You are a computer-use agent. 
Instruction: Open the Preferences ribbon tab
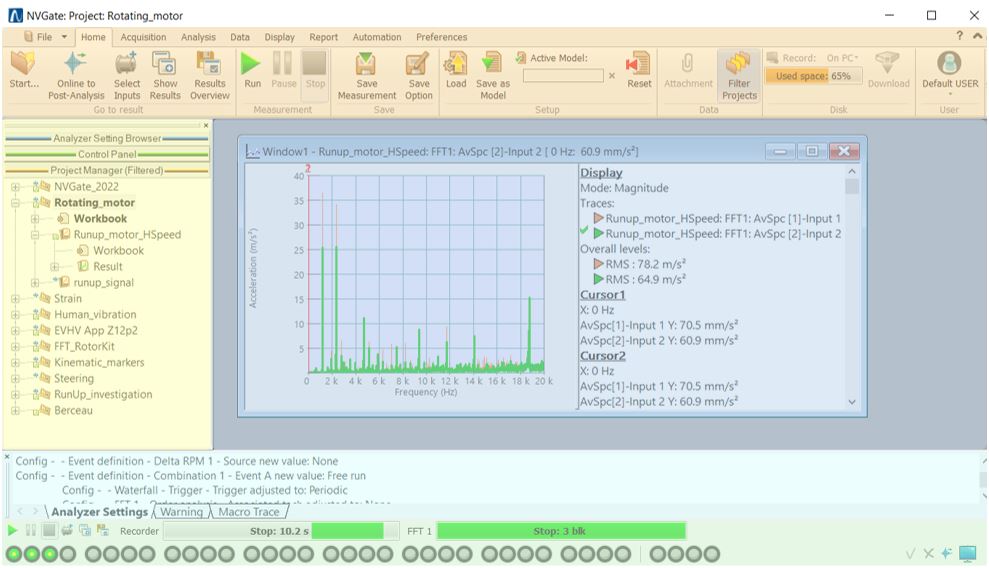point(442,37)
